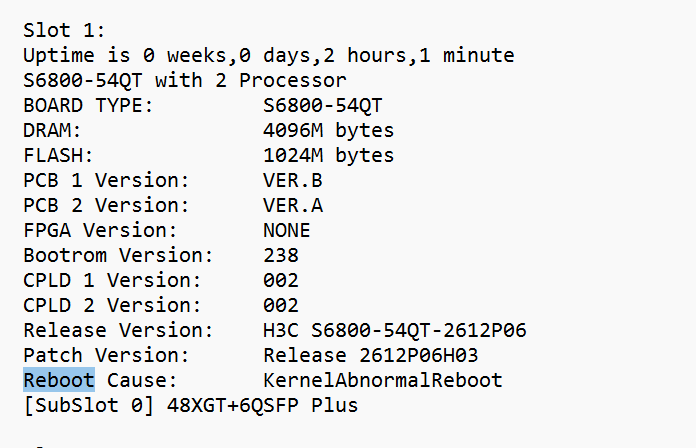
Task: Click "S6800-54QT with 2 Processor" line
Action: [185, 80]
